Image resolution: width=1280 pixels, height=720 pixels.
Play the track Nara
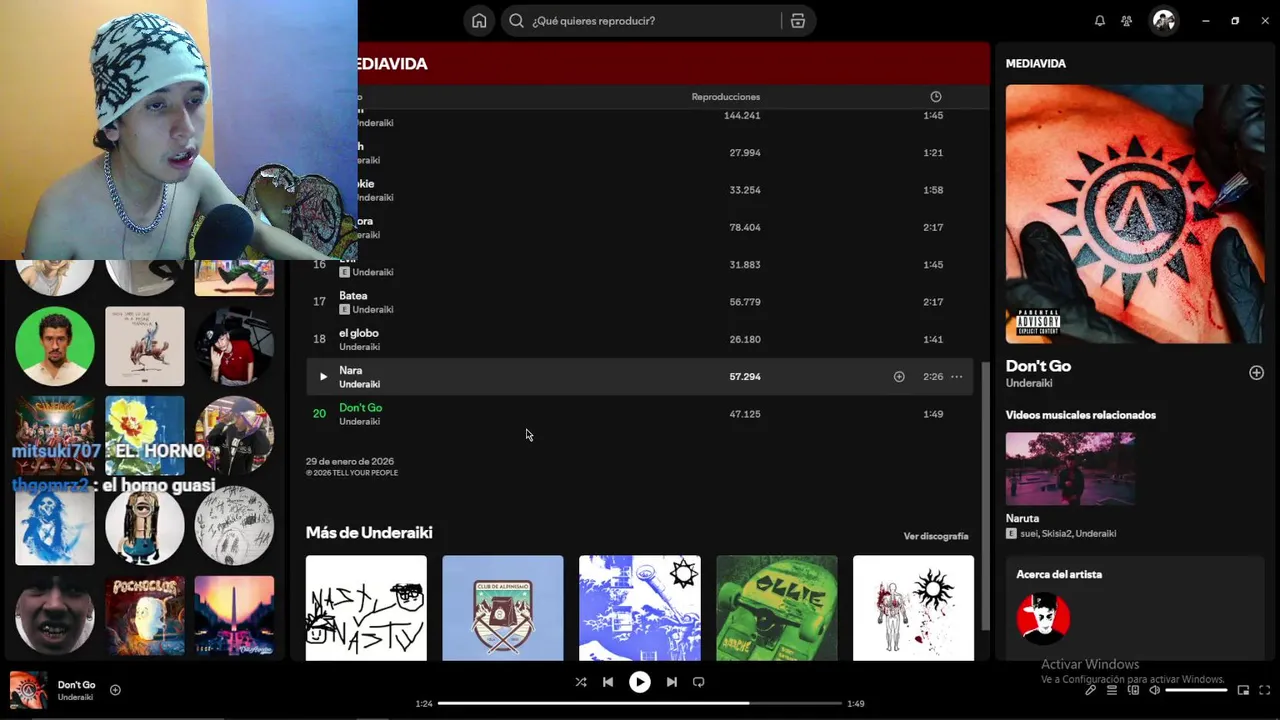tap(323, 377)
